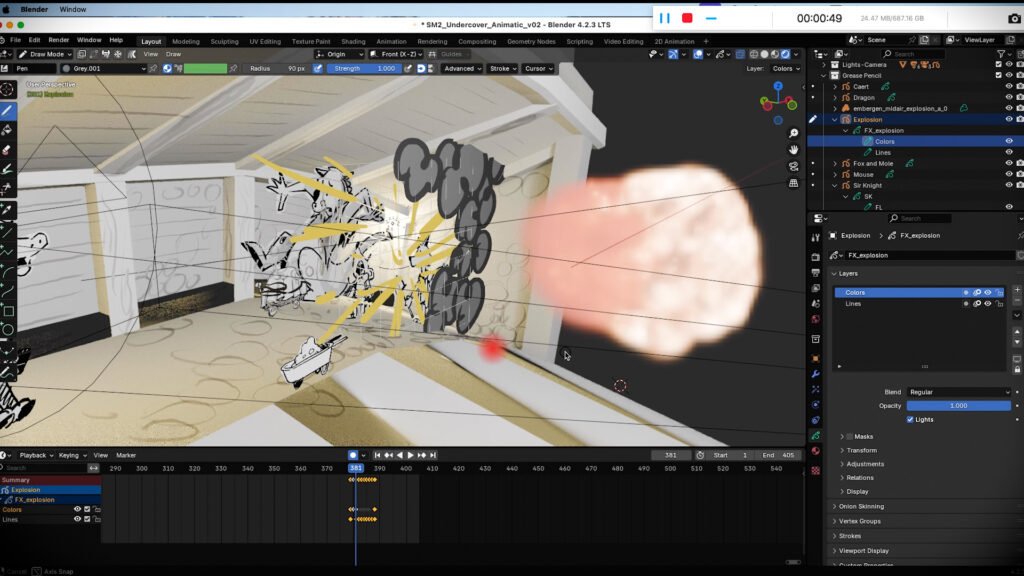1024x576 pixels.
Task: Open the Tool properties tab icon
Action: tap(816, 238)
